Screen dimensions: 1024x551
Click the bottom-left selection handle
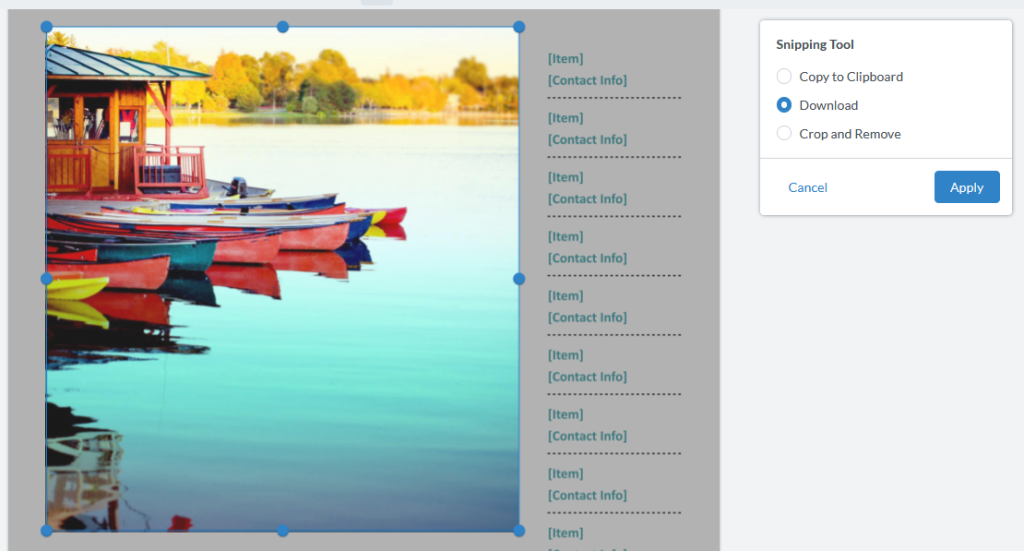[x=46, y=531]
